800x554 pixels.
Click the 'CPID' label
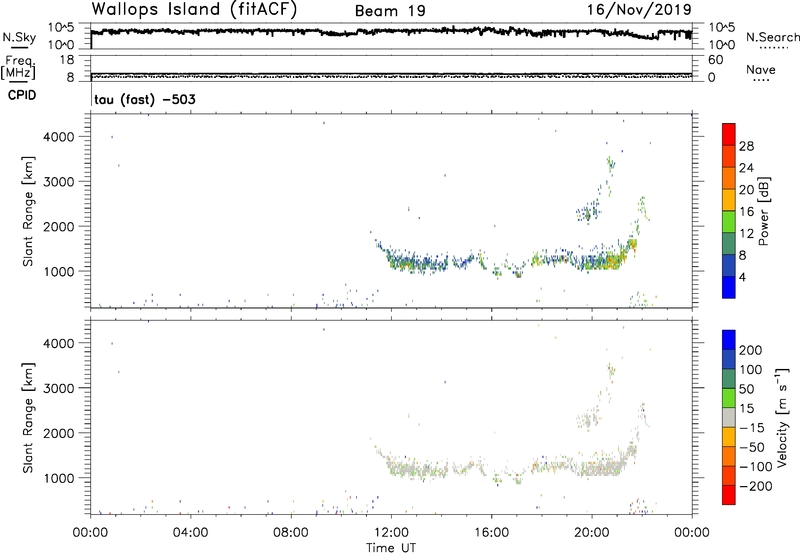(x=22, y=95)
